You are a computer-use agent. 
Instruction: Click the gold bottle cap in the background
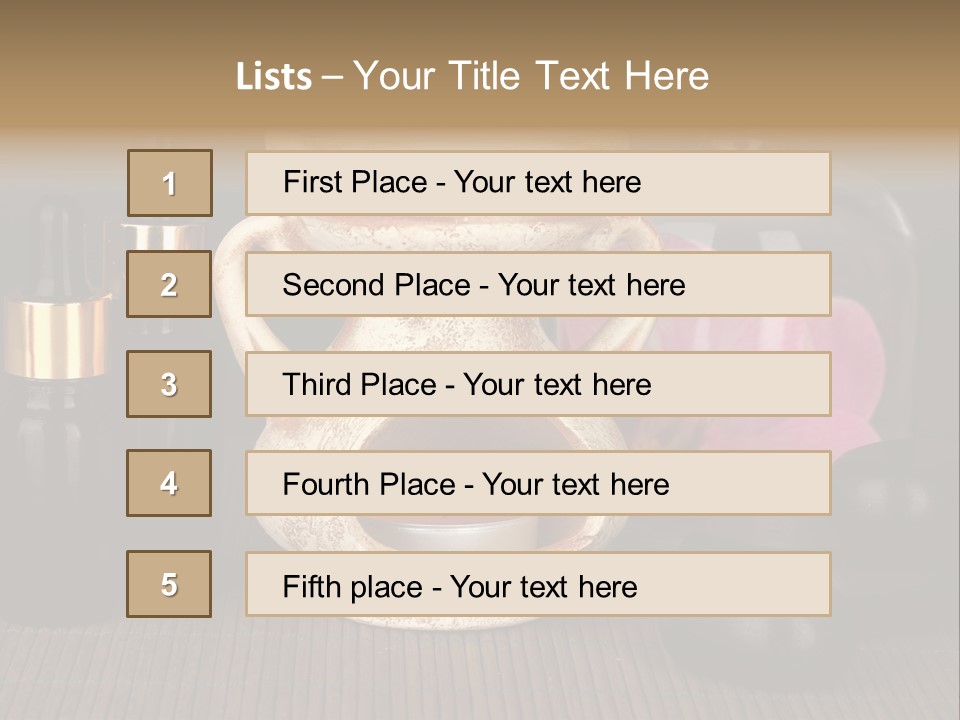pyautogui.click(x=58, y=337)
